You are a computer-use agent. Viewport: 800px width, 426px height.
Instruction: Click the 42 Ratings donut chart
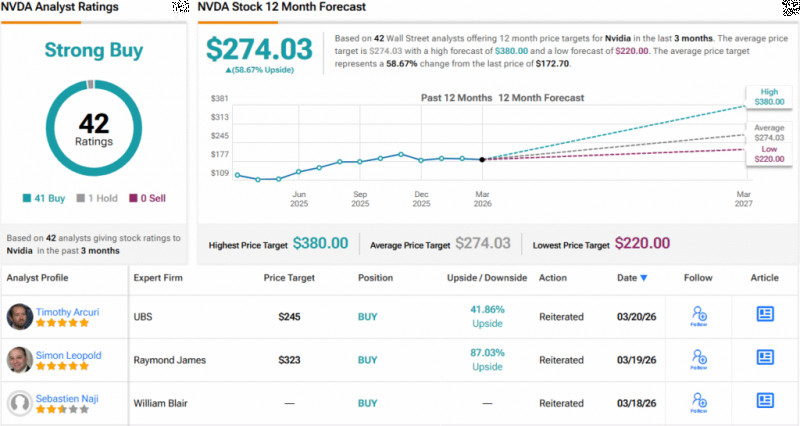[x=94, y=130]
